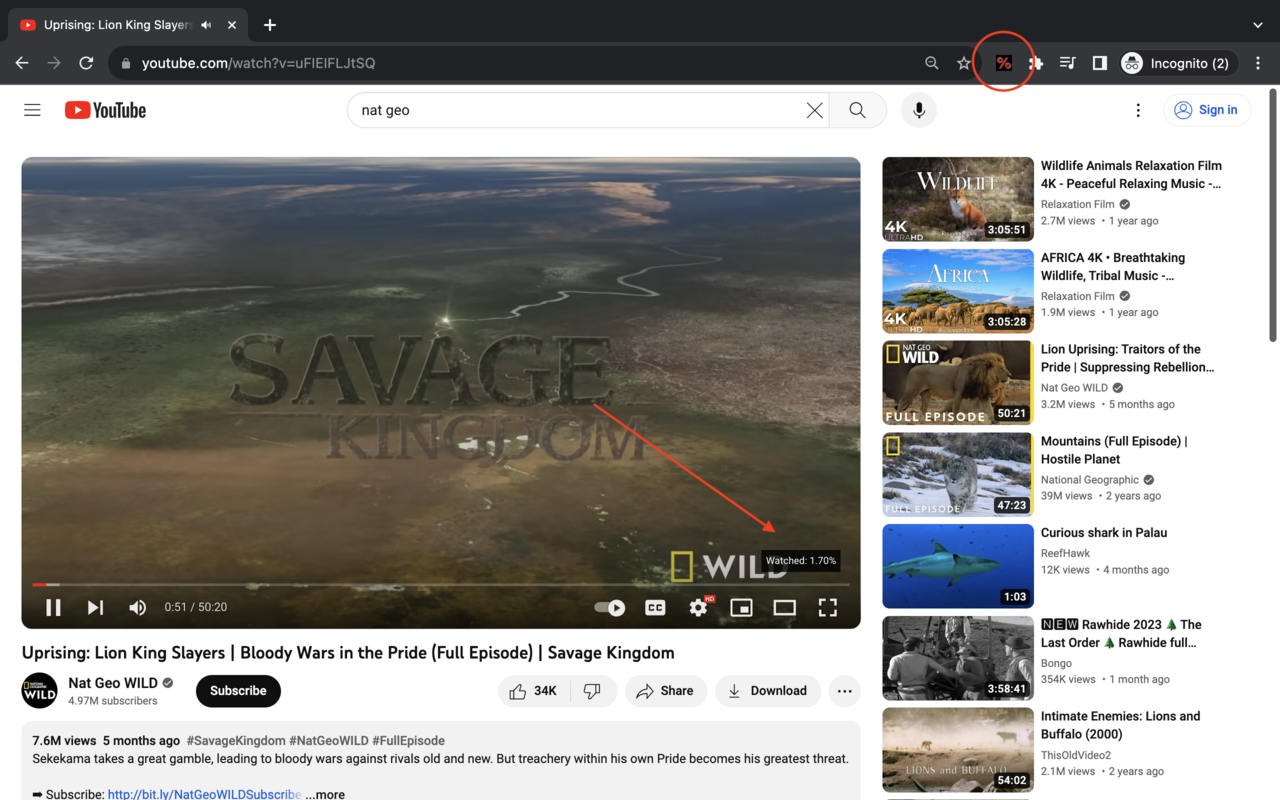
Task: Seek on the video progress bar
Action: point(441,584)
